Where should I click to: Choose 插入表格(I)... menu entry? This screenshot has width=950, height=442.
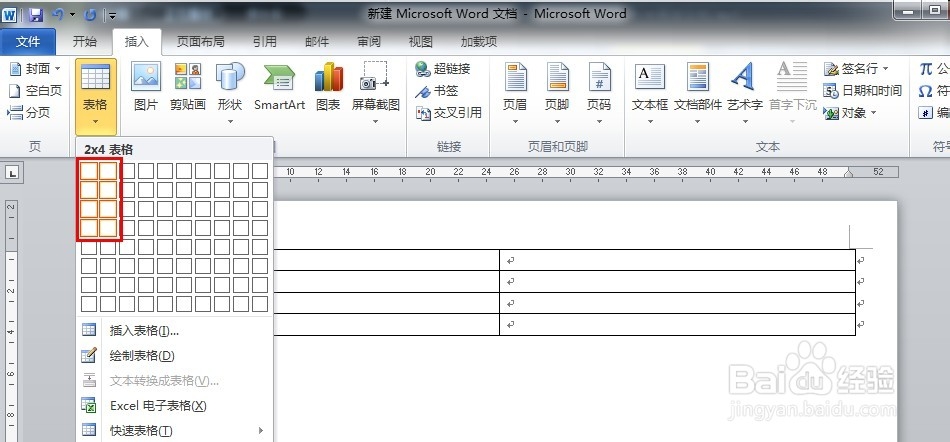click(174, 331)
